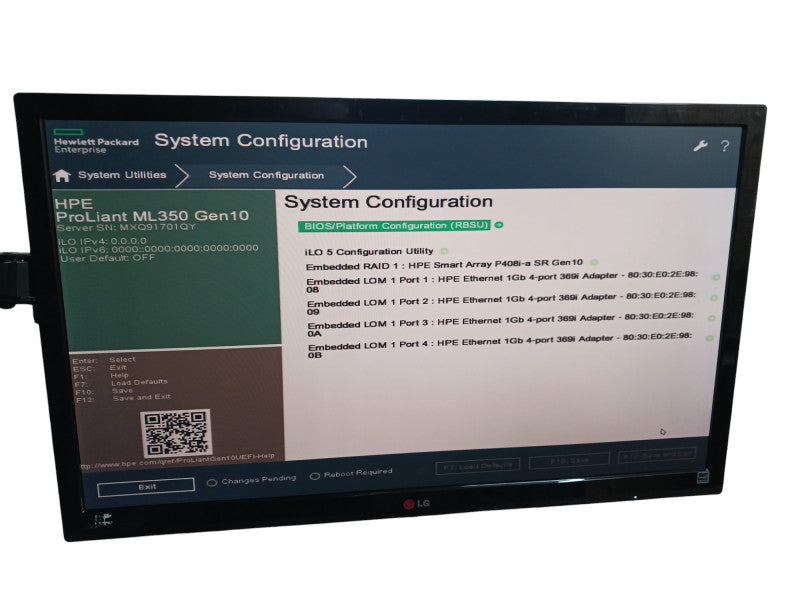Click the F12: Save and Exit button

point(657,455)
